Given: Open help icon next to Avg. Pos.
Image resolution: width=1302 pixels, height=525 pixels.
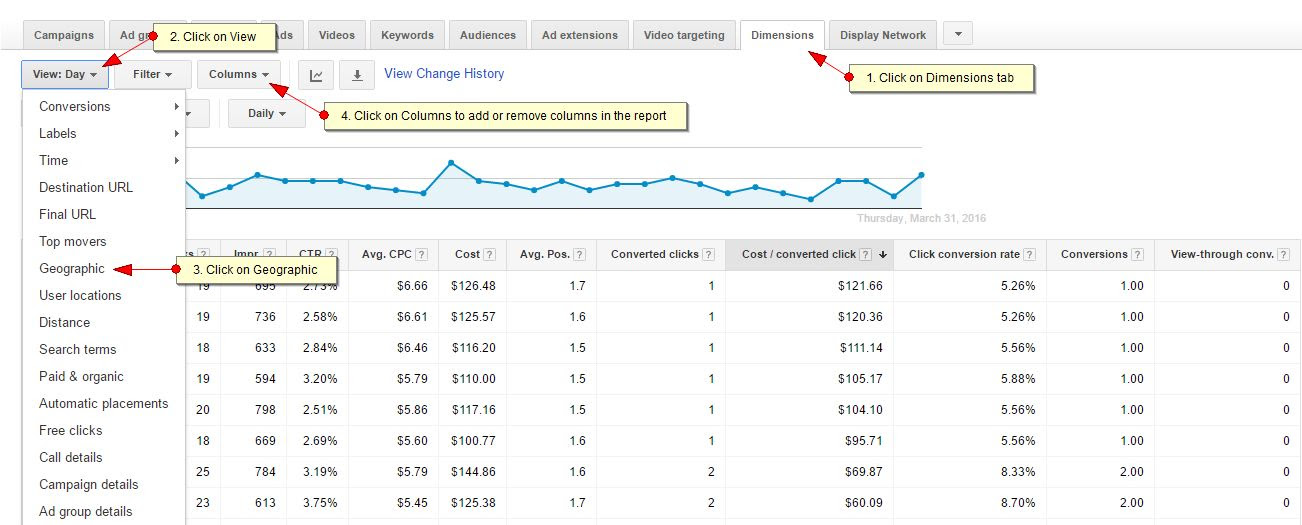Looking at the screenshot, I should 580,254.
